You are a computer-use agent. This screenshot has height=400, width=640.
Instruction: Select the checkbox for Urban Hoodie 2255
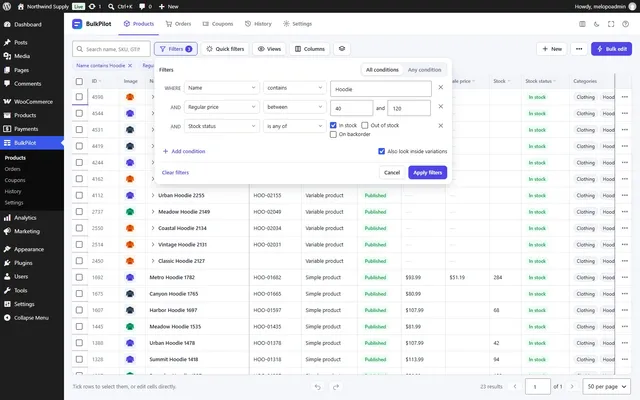[79, 196]
